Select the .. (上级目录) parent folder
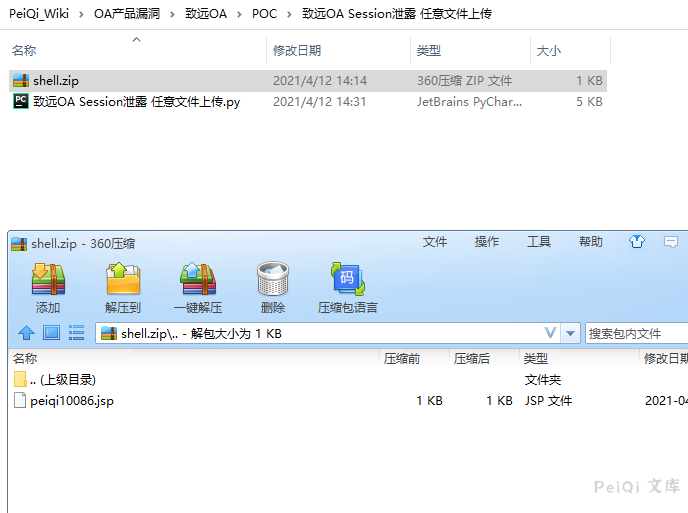This screenshot has width=688, height=513. pyautogui.click(x=62, y=380)
